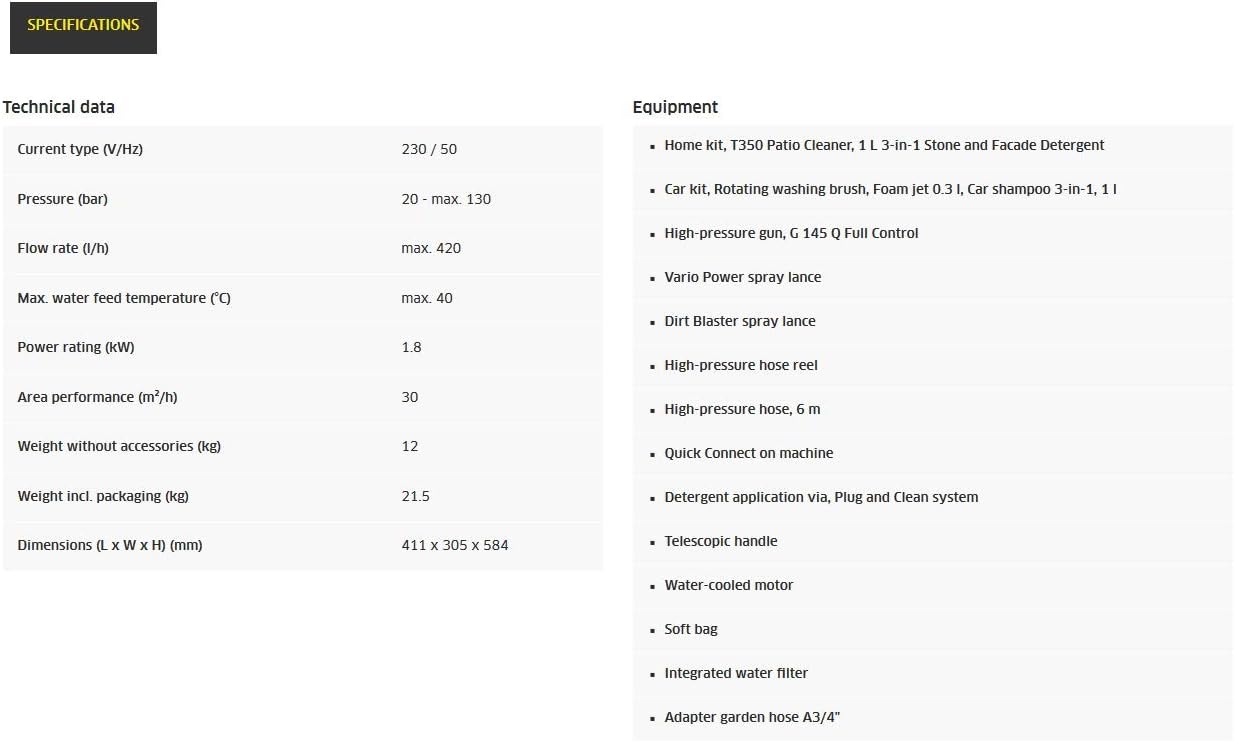Click the Dimensions value 411 x 305 x 584

coord(454,545)
